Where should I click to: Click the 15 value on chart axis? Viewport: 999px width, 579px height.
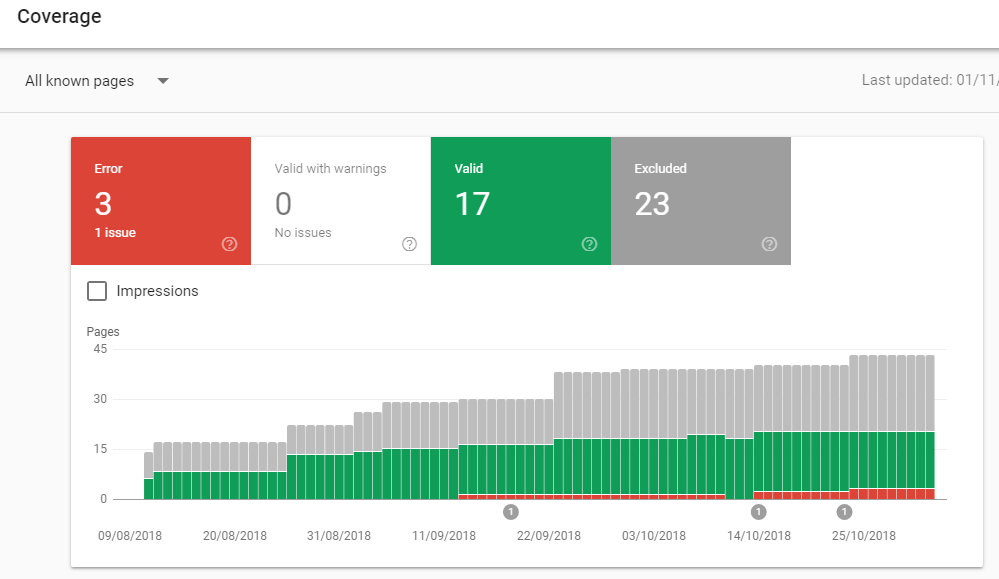(x=100, y=448)
